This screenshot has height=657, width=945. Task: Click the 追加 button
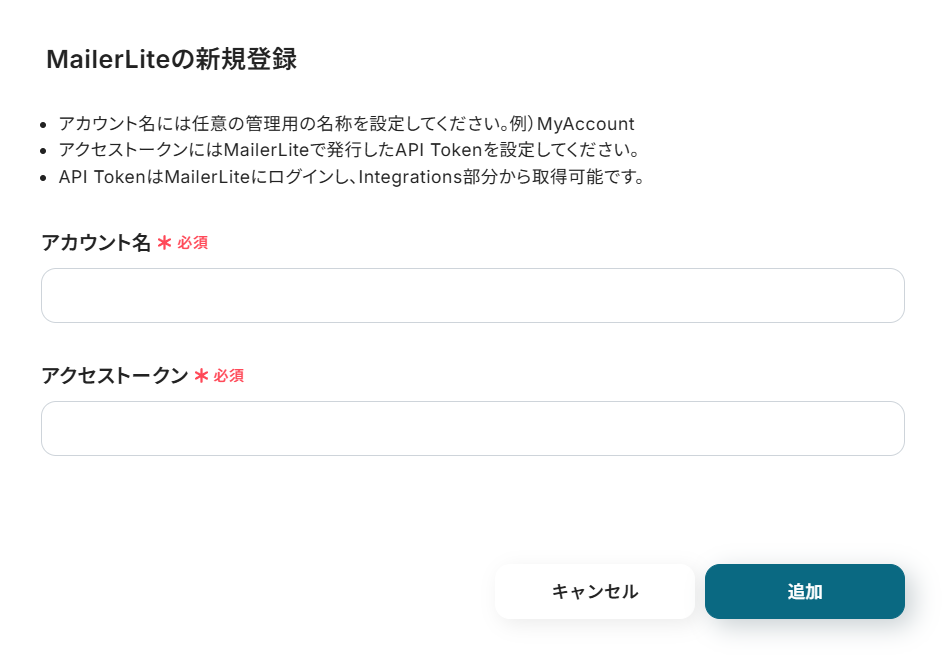click(804, 591)
